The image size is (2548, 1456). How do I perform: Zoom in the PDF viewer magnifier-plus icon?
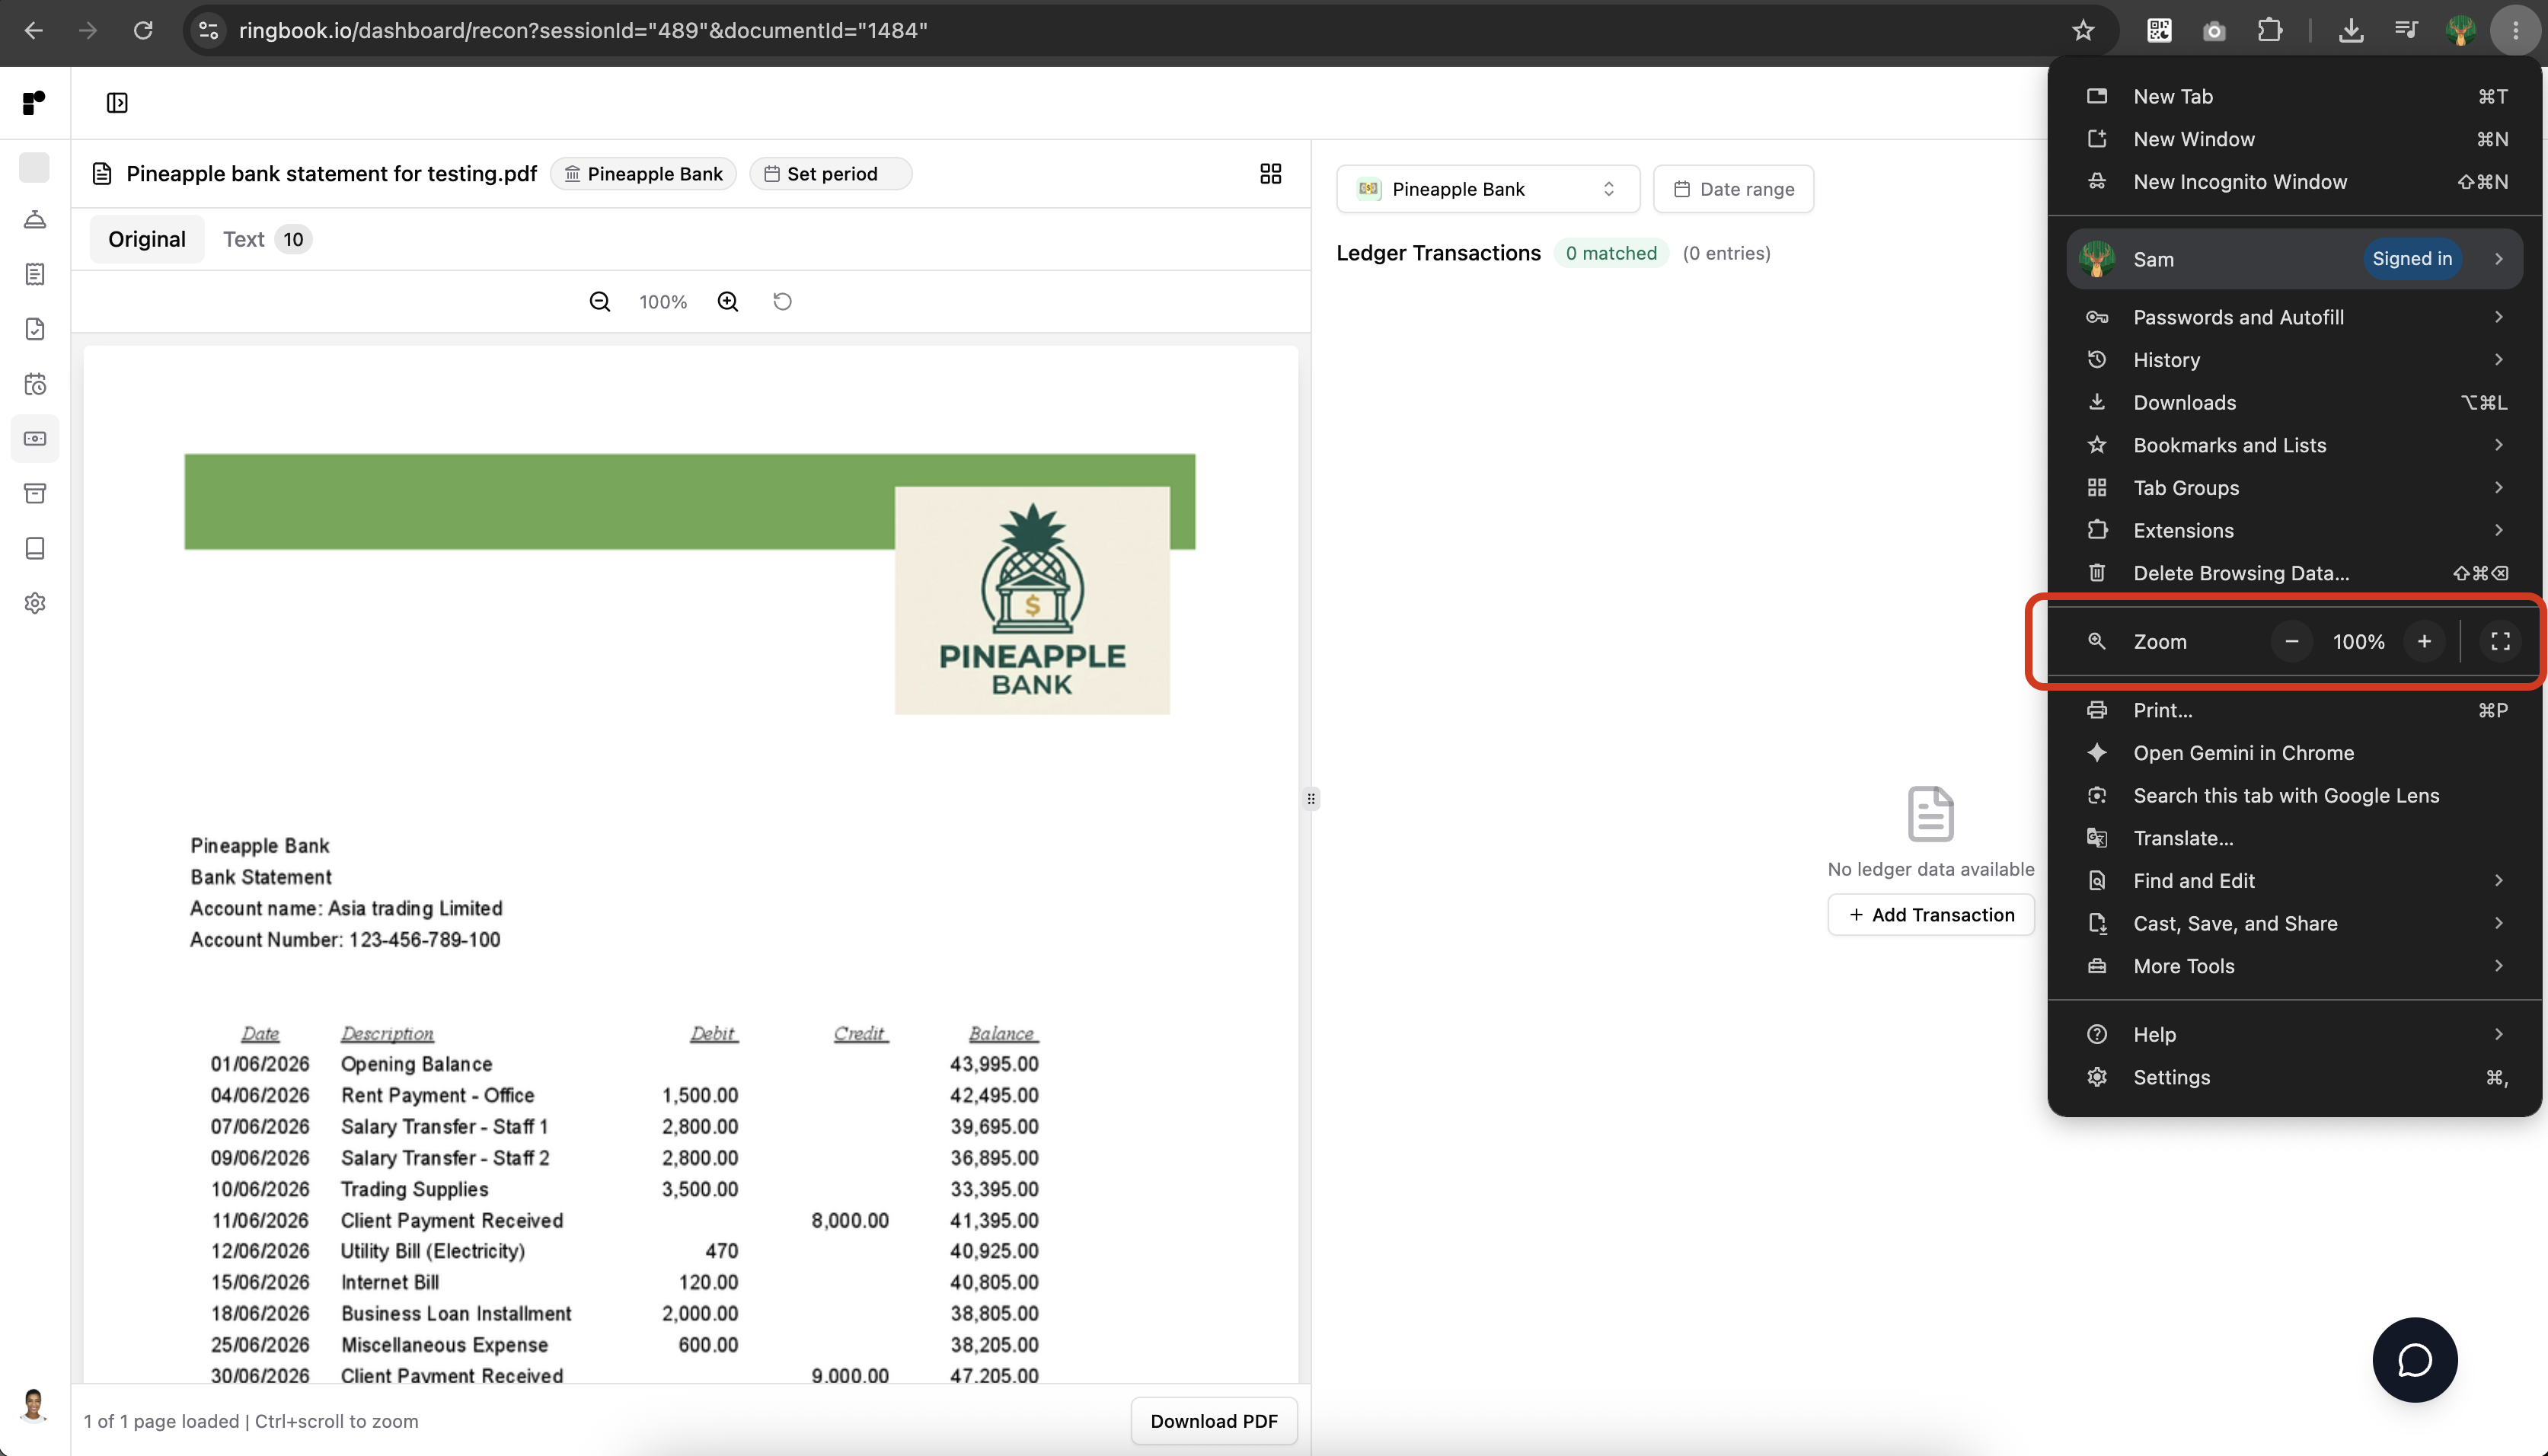728,302
